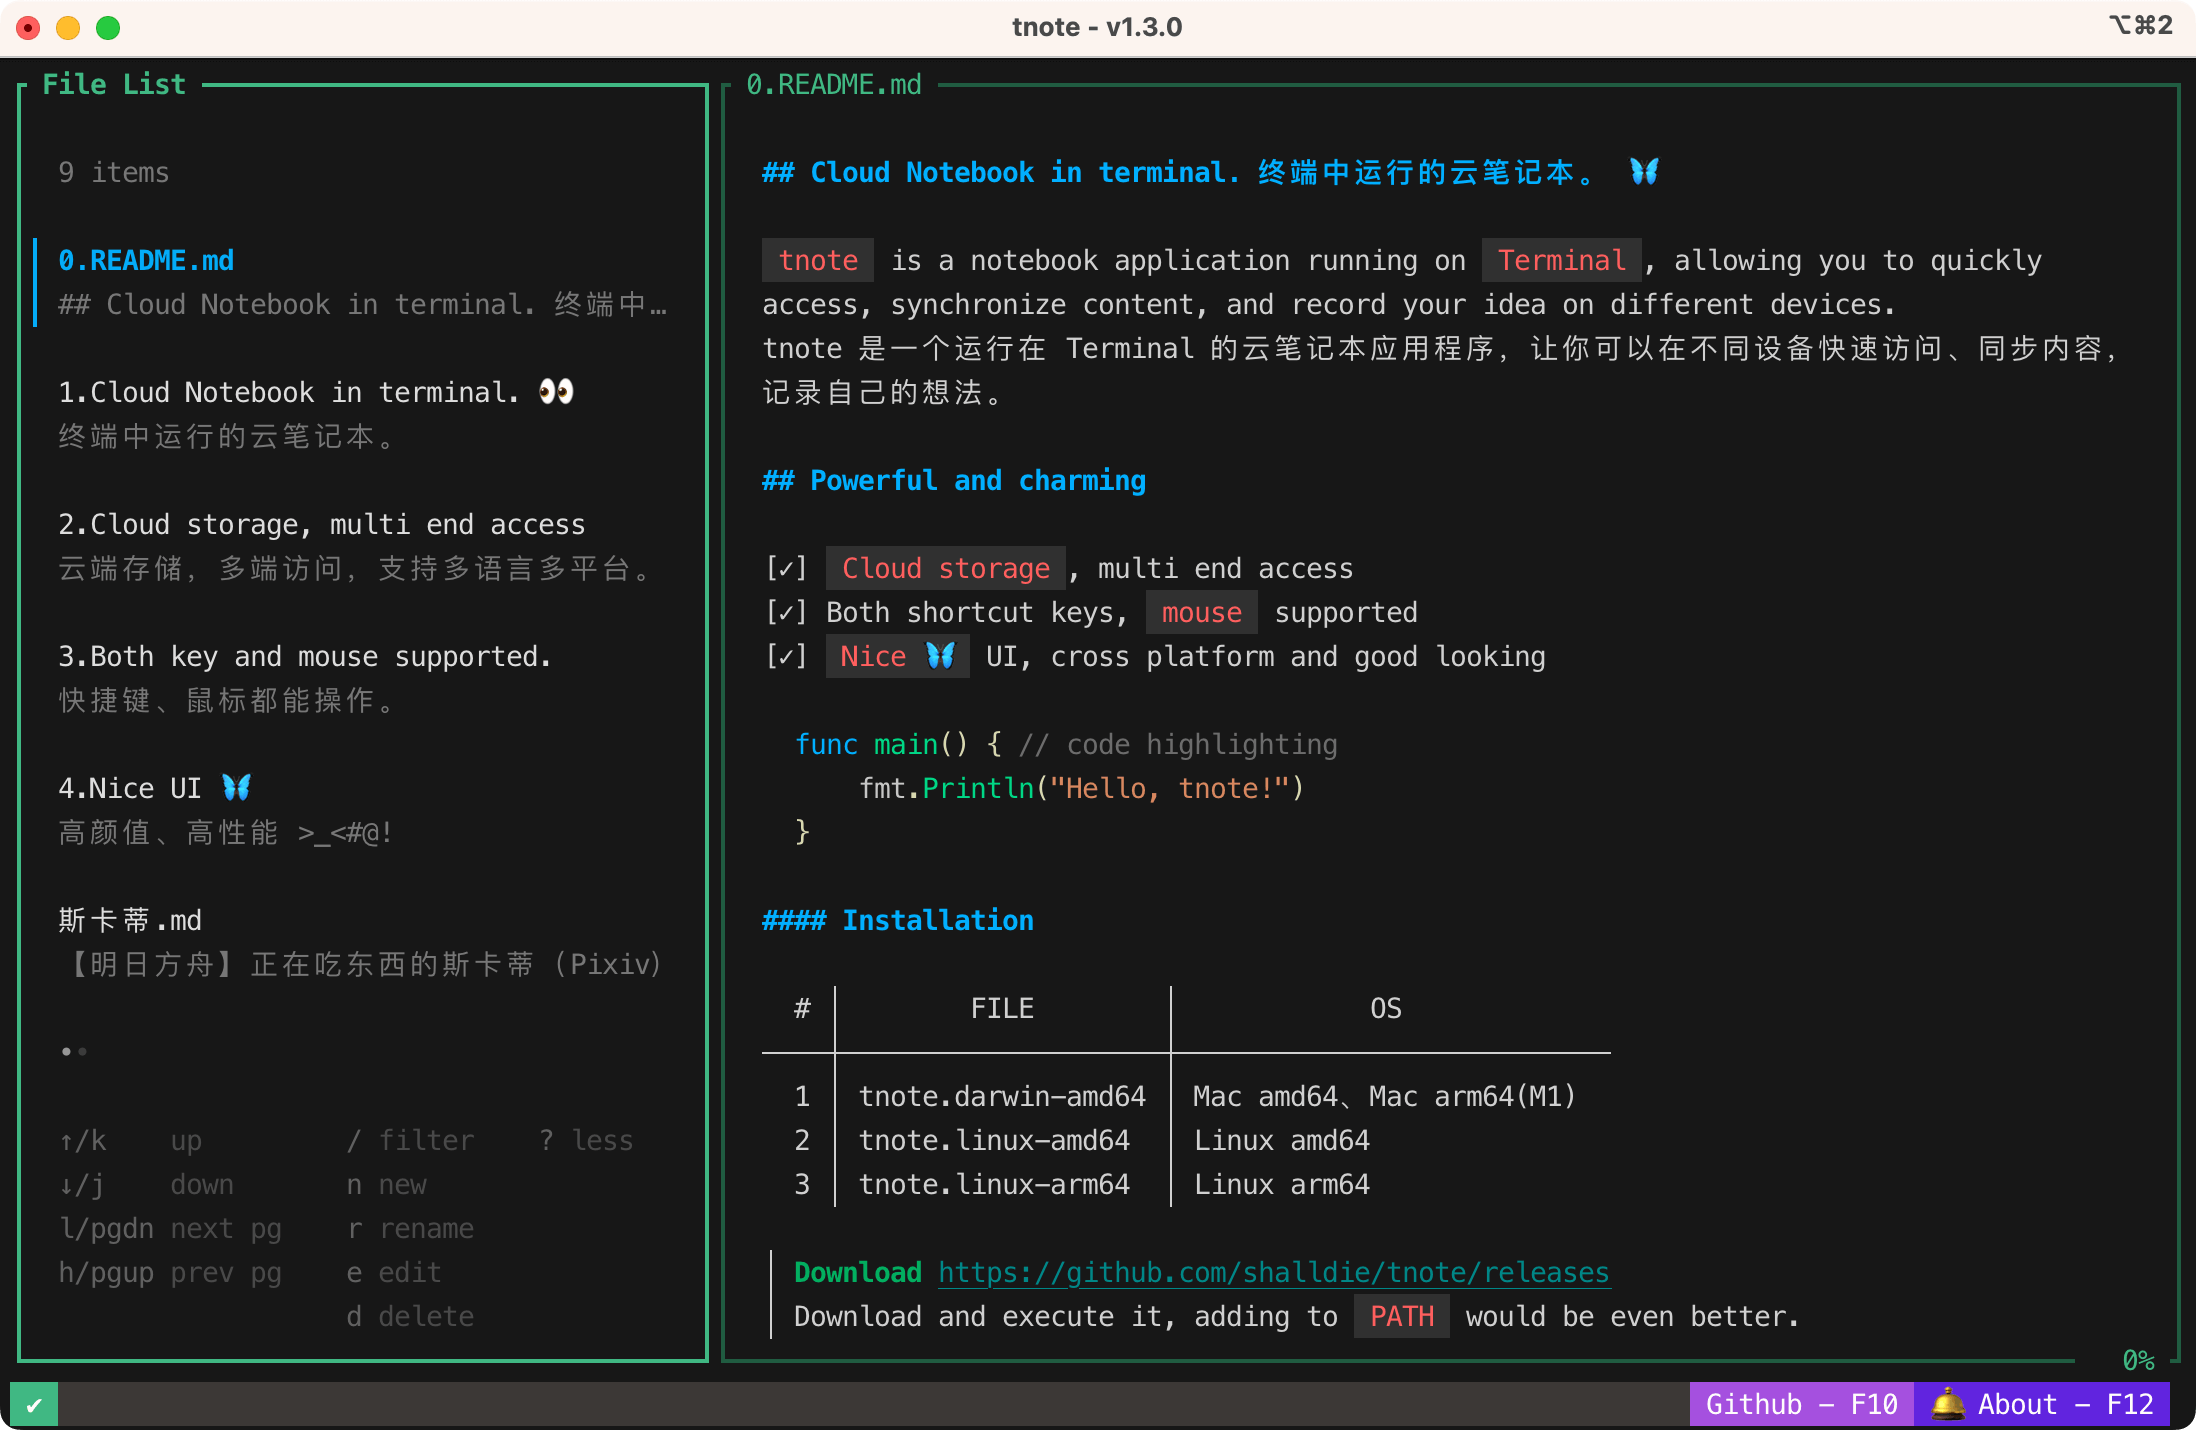Click the '? less' help collapse hint
The height and width of the screenshot is (1430, 2196).
click(586, 1140)
